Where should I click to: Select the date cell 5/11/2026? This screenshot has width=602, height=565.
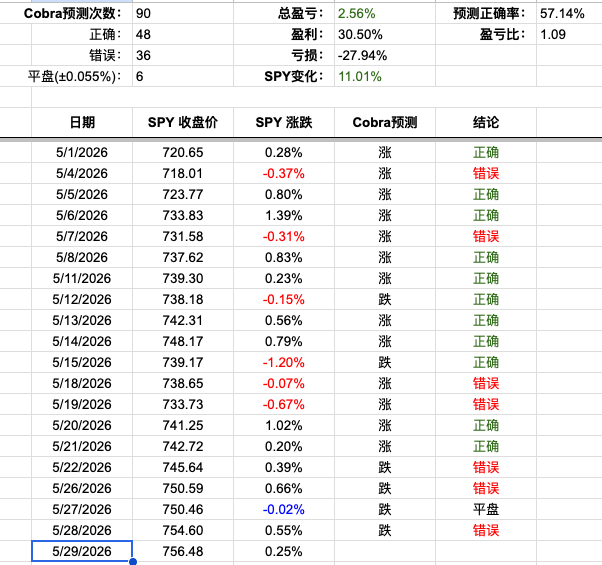pos(82,278)
